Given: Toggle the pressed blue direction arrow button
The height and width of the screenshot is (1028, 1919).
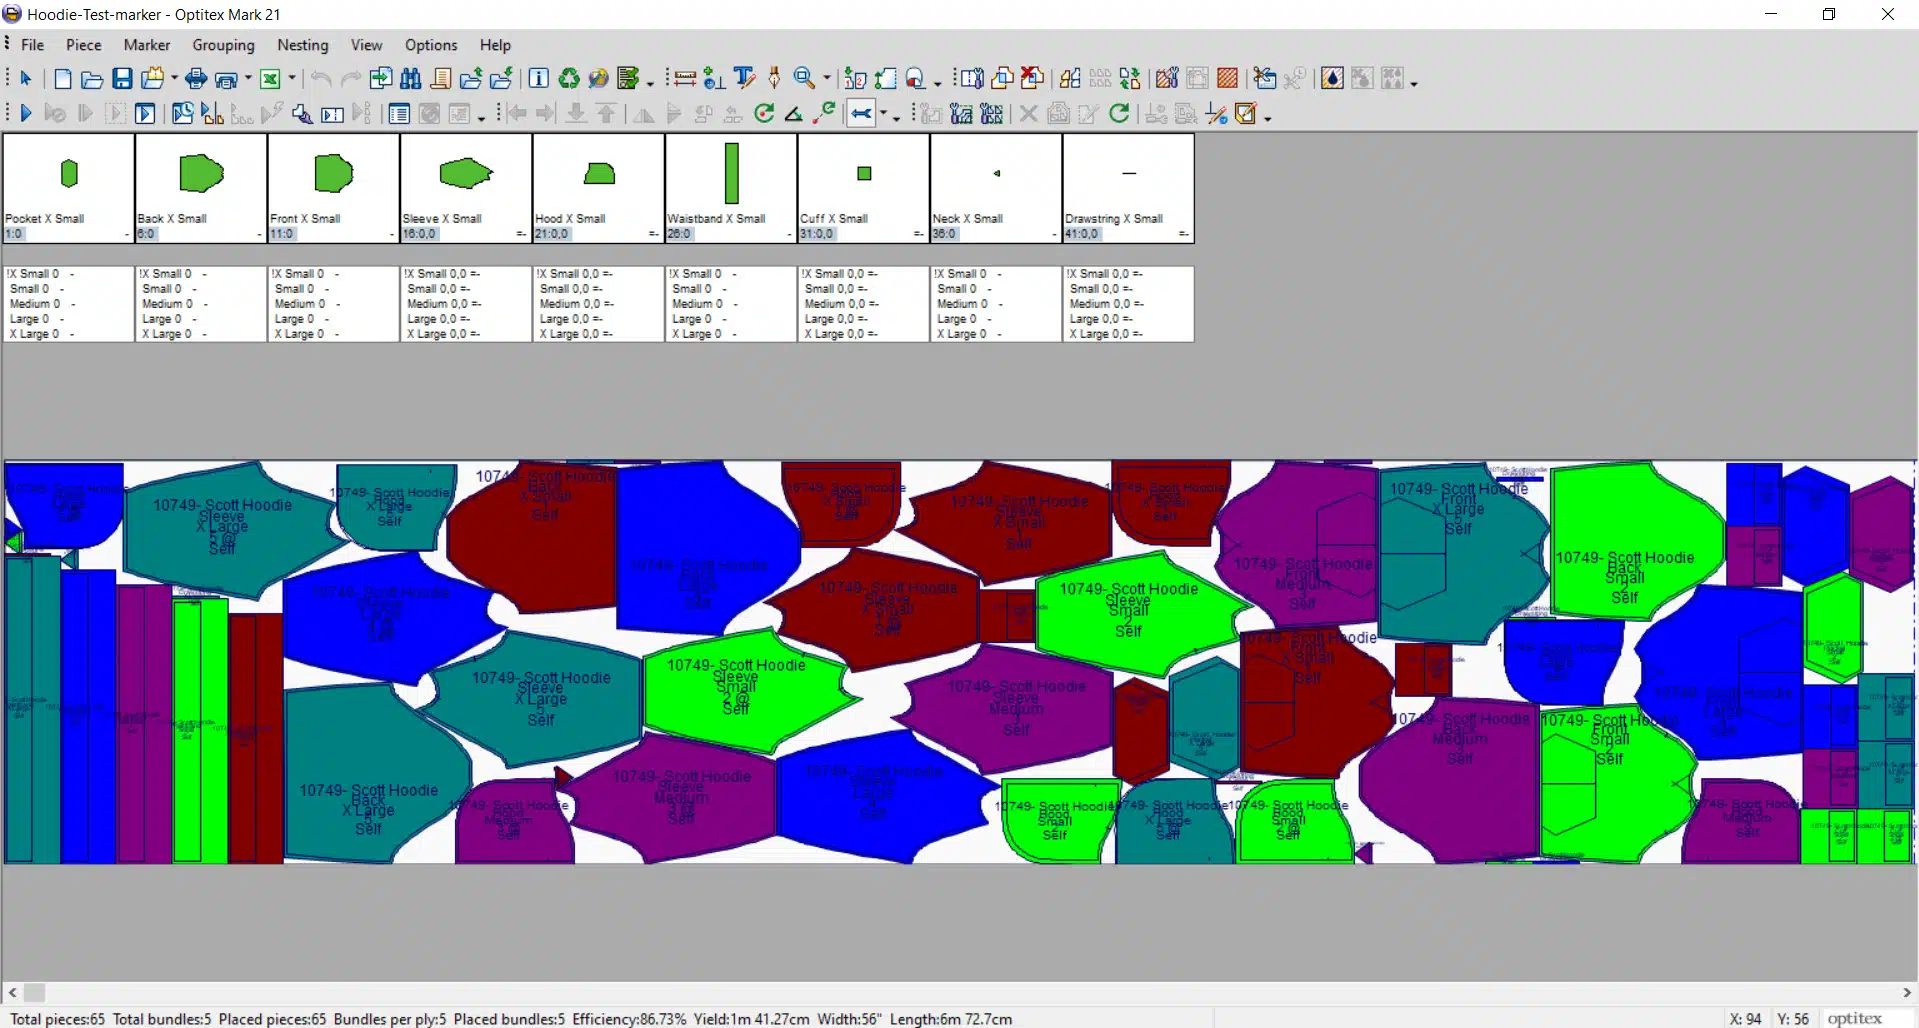Looking at the screenshot, I should pyautogui.click(x=861, y=114).
